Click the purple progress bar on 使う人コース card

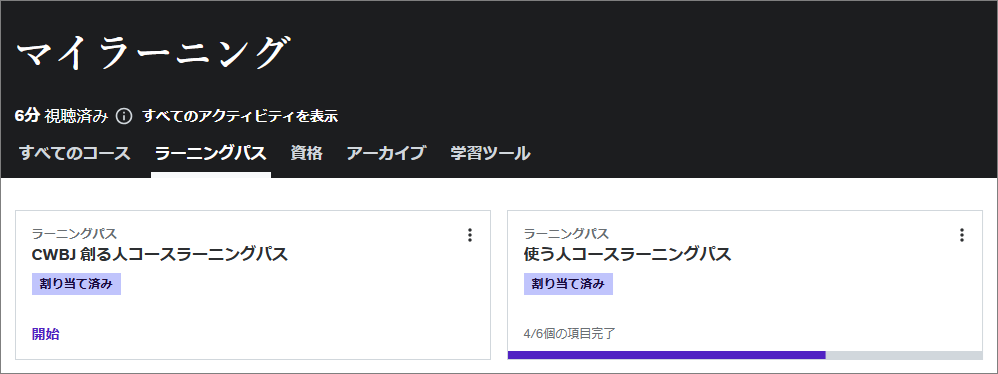coord(666,355)
